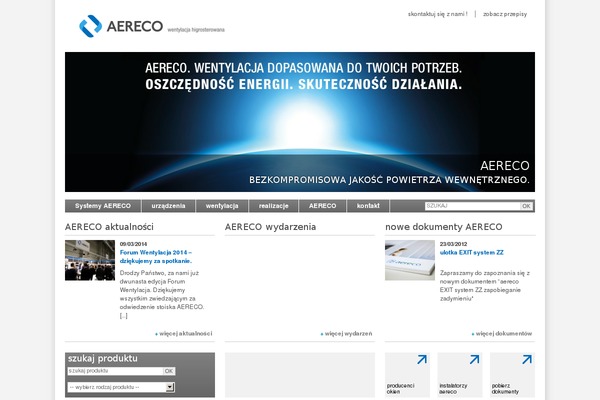The height and width of the screenshot is (400, 600).
Task: Click the 'szukaj produktu' panel heading
Action: click(x=103, y=359)
